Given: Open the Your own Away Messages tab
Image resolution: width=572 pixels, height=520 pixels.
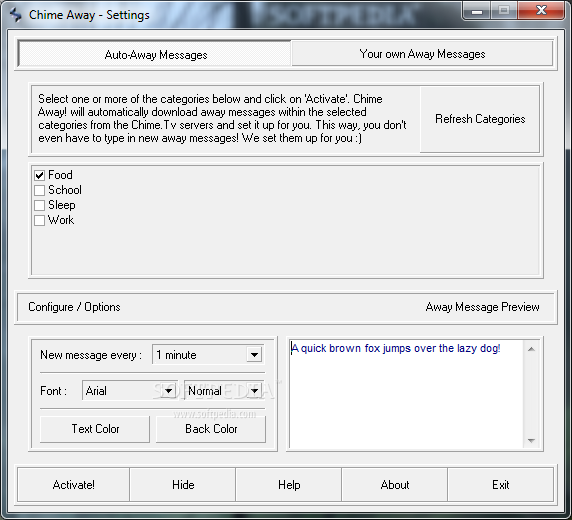Looking at the screenshot, I should click(422, 53).
